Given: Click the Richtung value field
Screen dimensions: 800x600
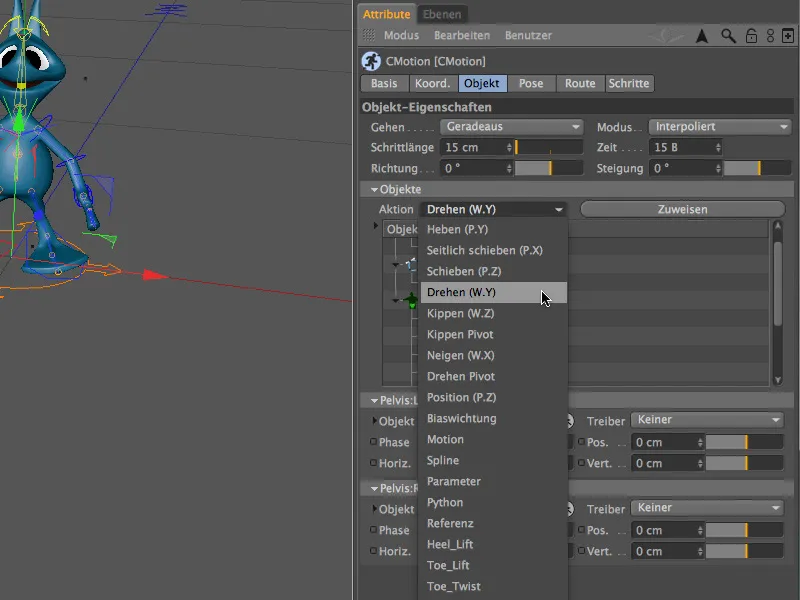Looking at the screenshot, I should pyautogui.click(x=477, y=168).
